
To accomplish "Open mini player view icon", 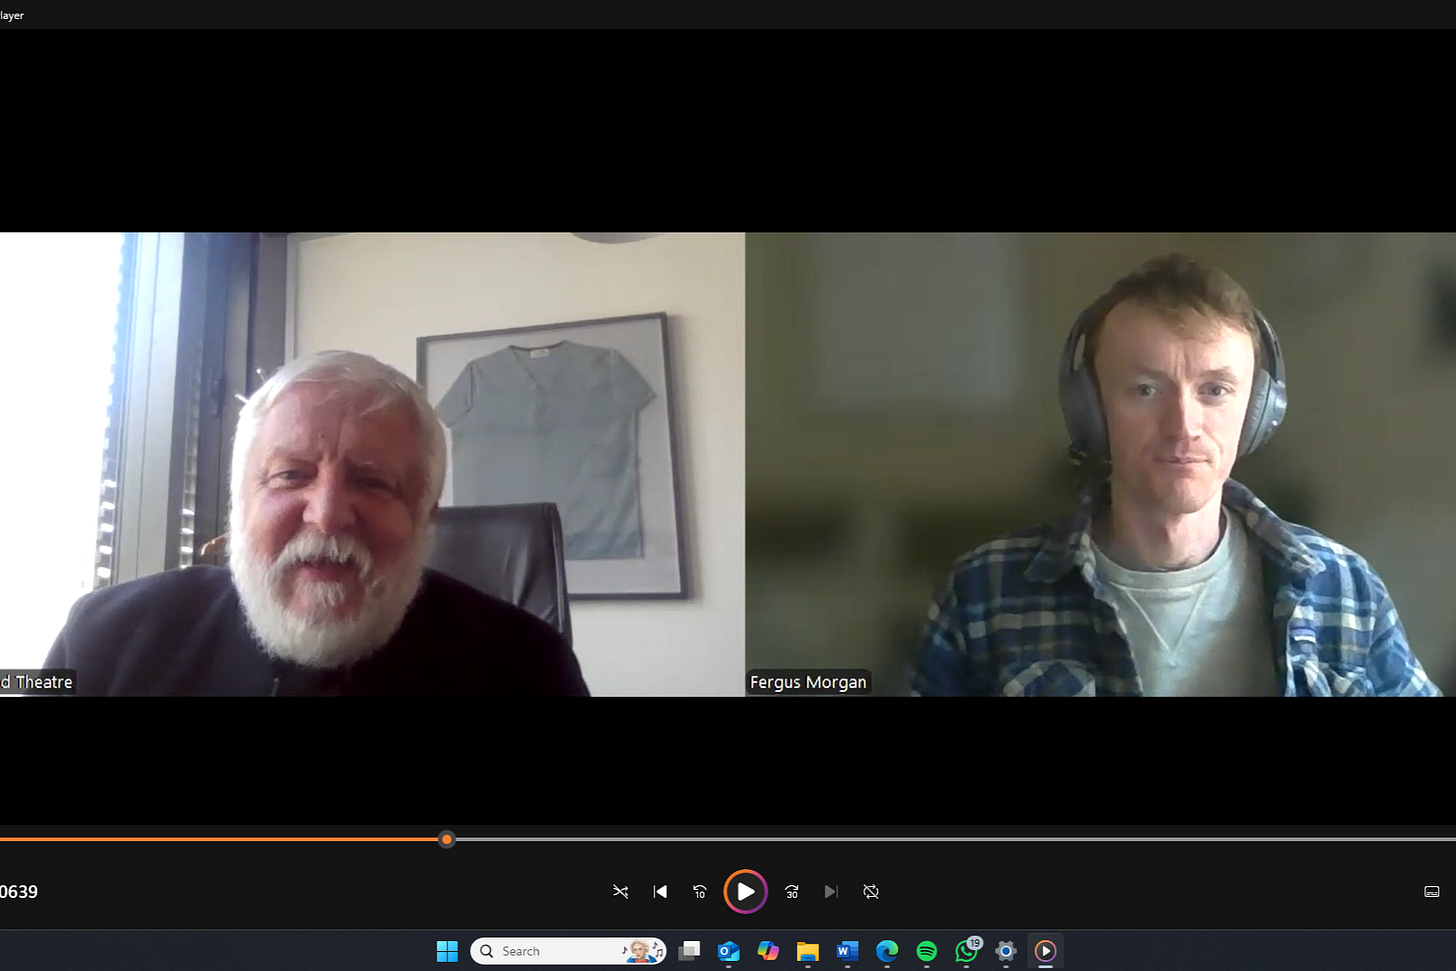I will [1432, 891].
